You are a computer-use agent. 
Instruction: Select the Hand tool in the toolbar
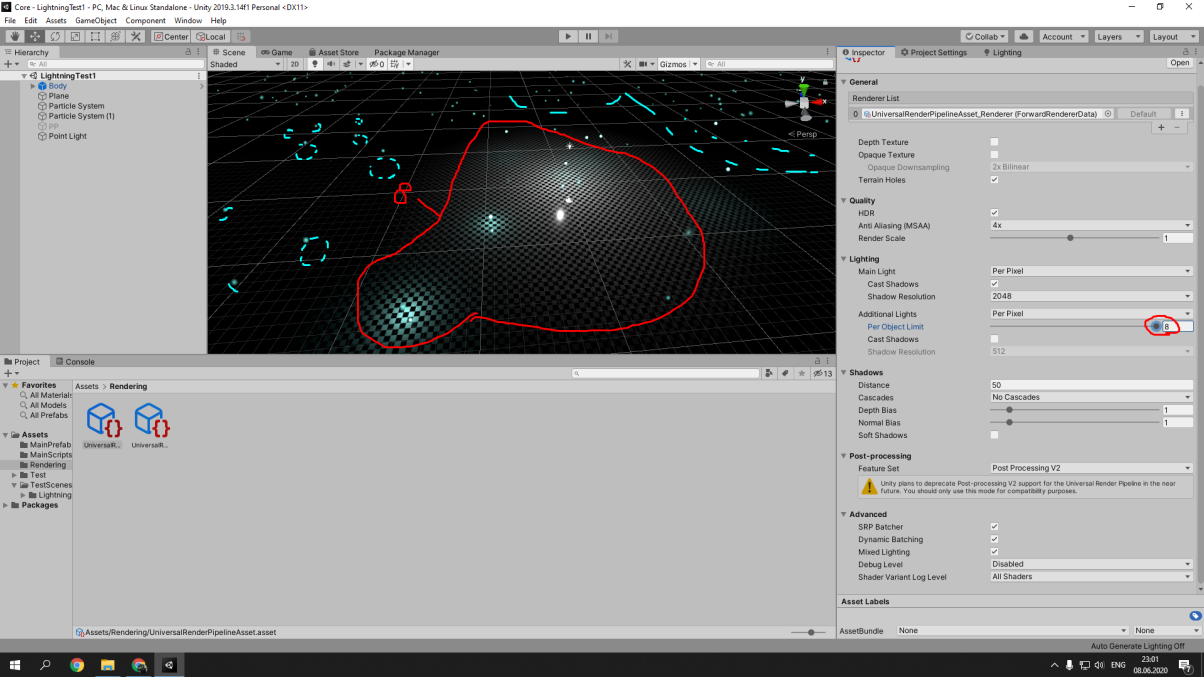click(15, 37)
